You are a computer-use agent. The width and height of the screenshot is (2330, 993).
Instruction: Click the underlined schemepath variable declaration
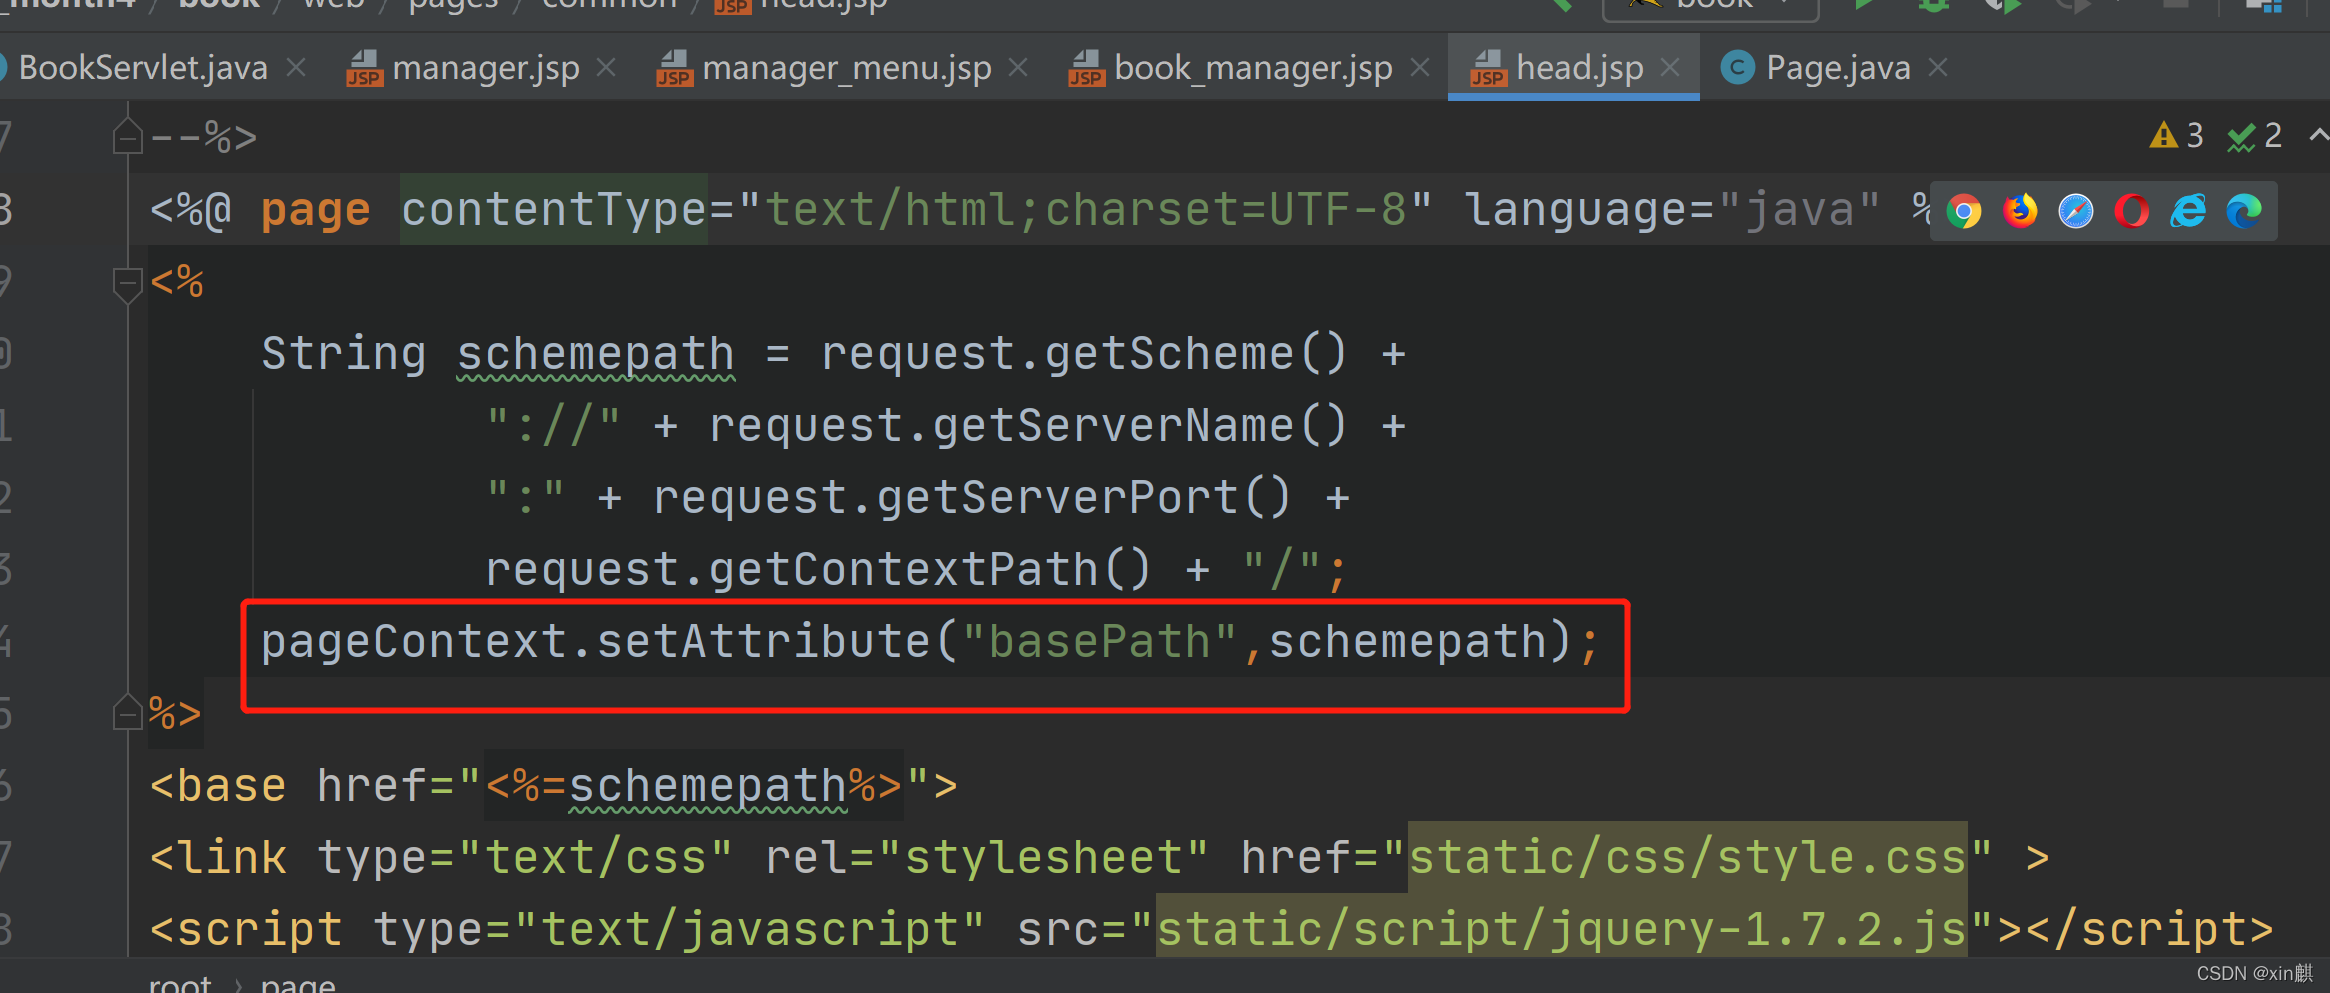(x=596, y=355)
